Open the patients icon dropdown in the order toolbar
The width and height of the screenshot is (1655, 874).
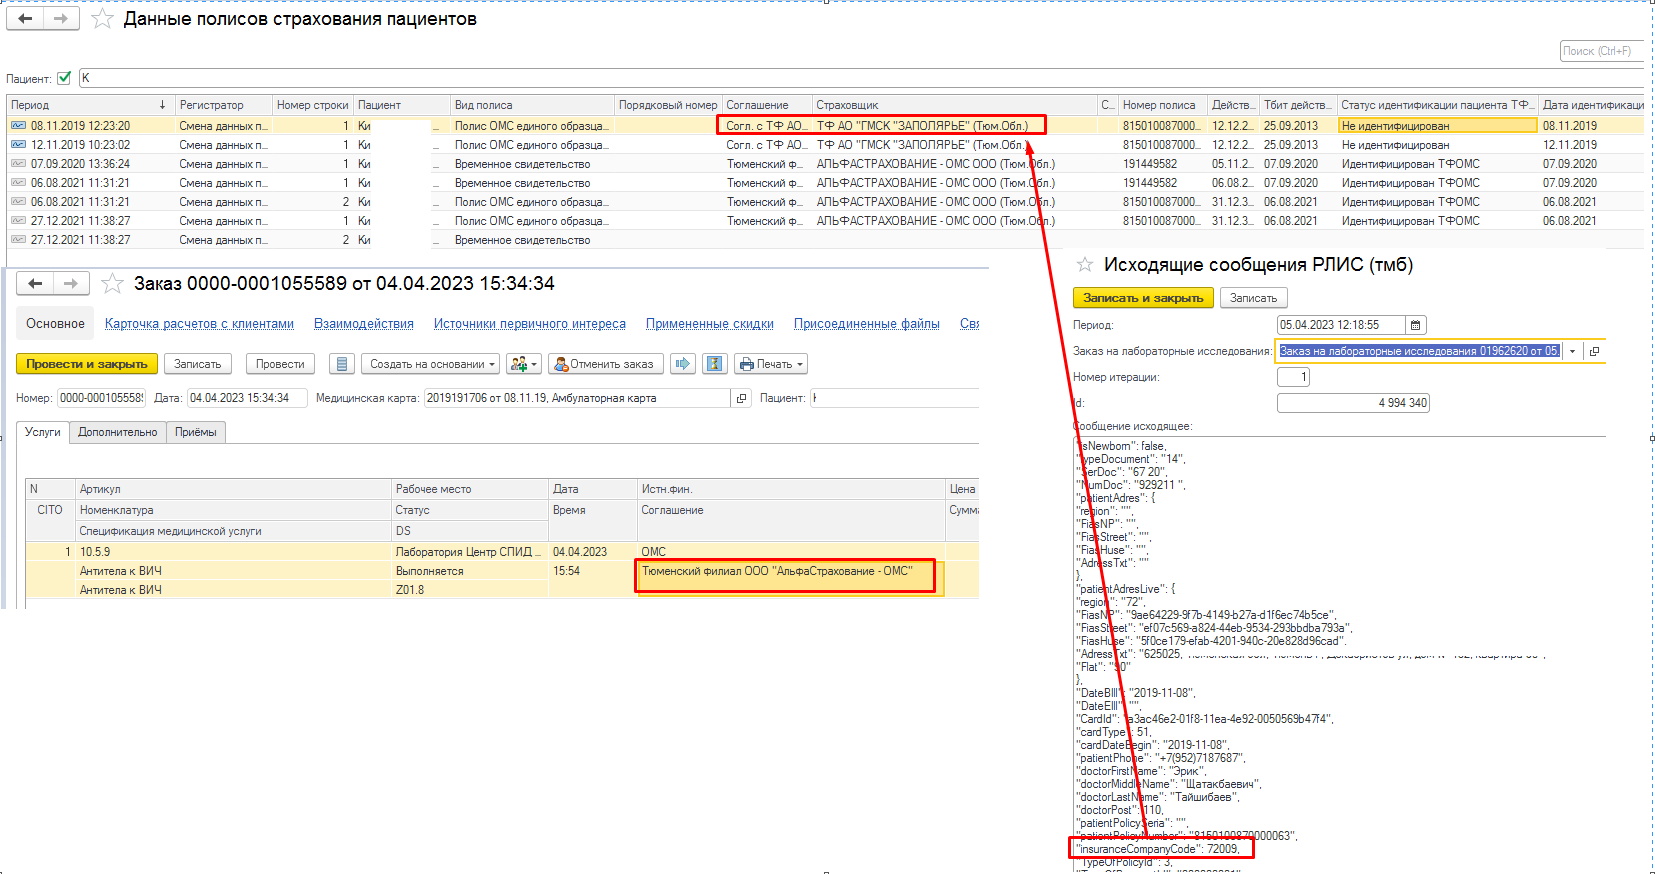(523, 364)
